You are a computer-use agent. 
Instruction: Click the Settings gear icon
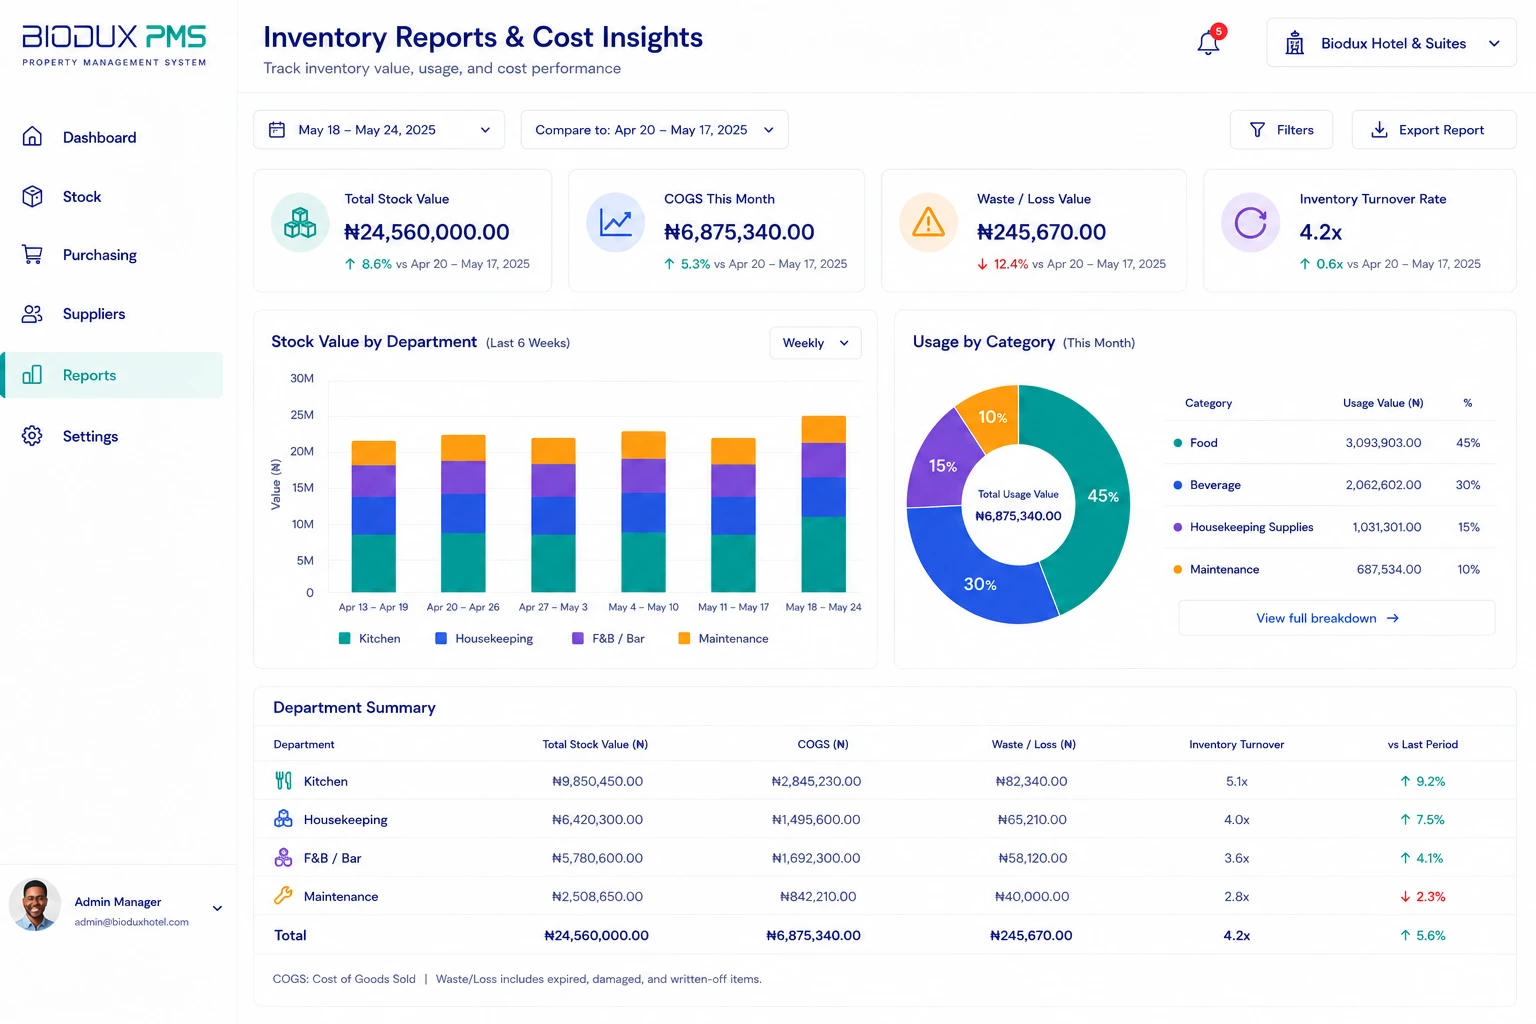tap(32, 436)
